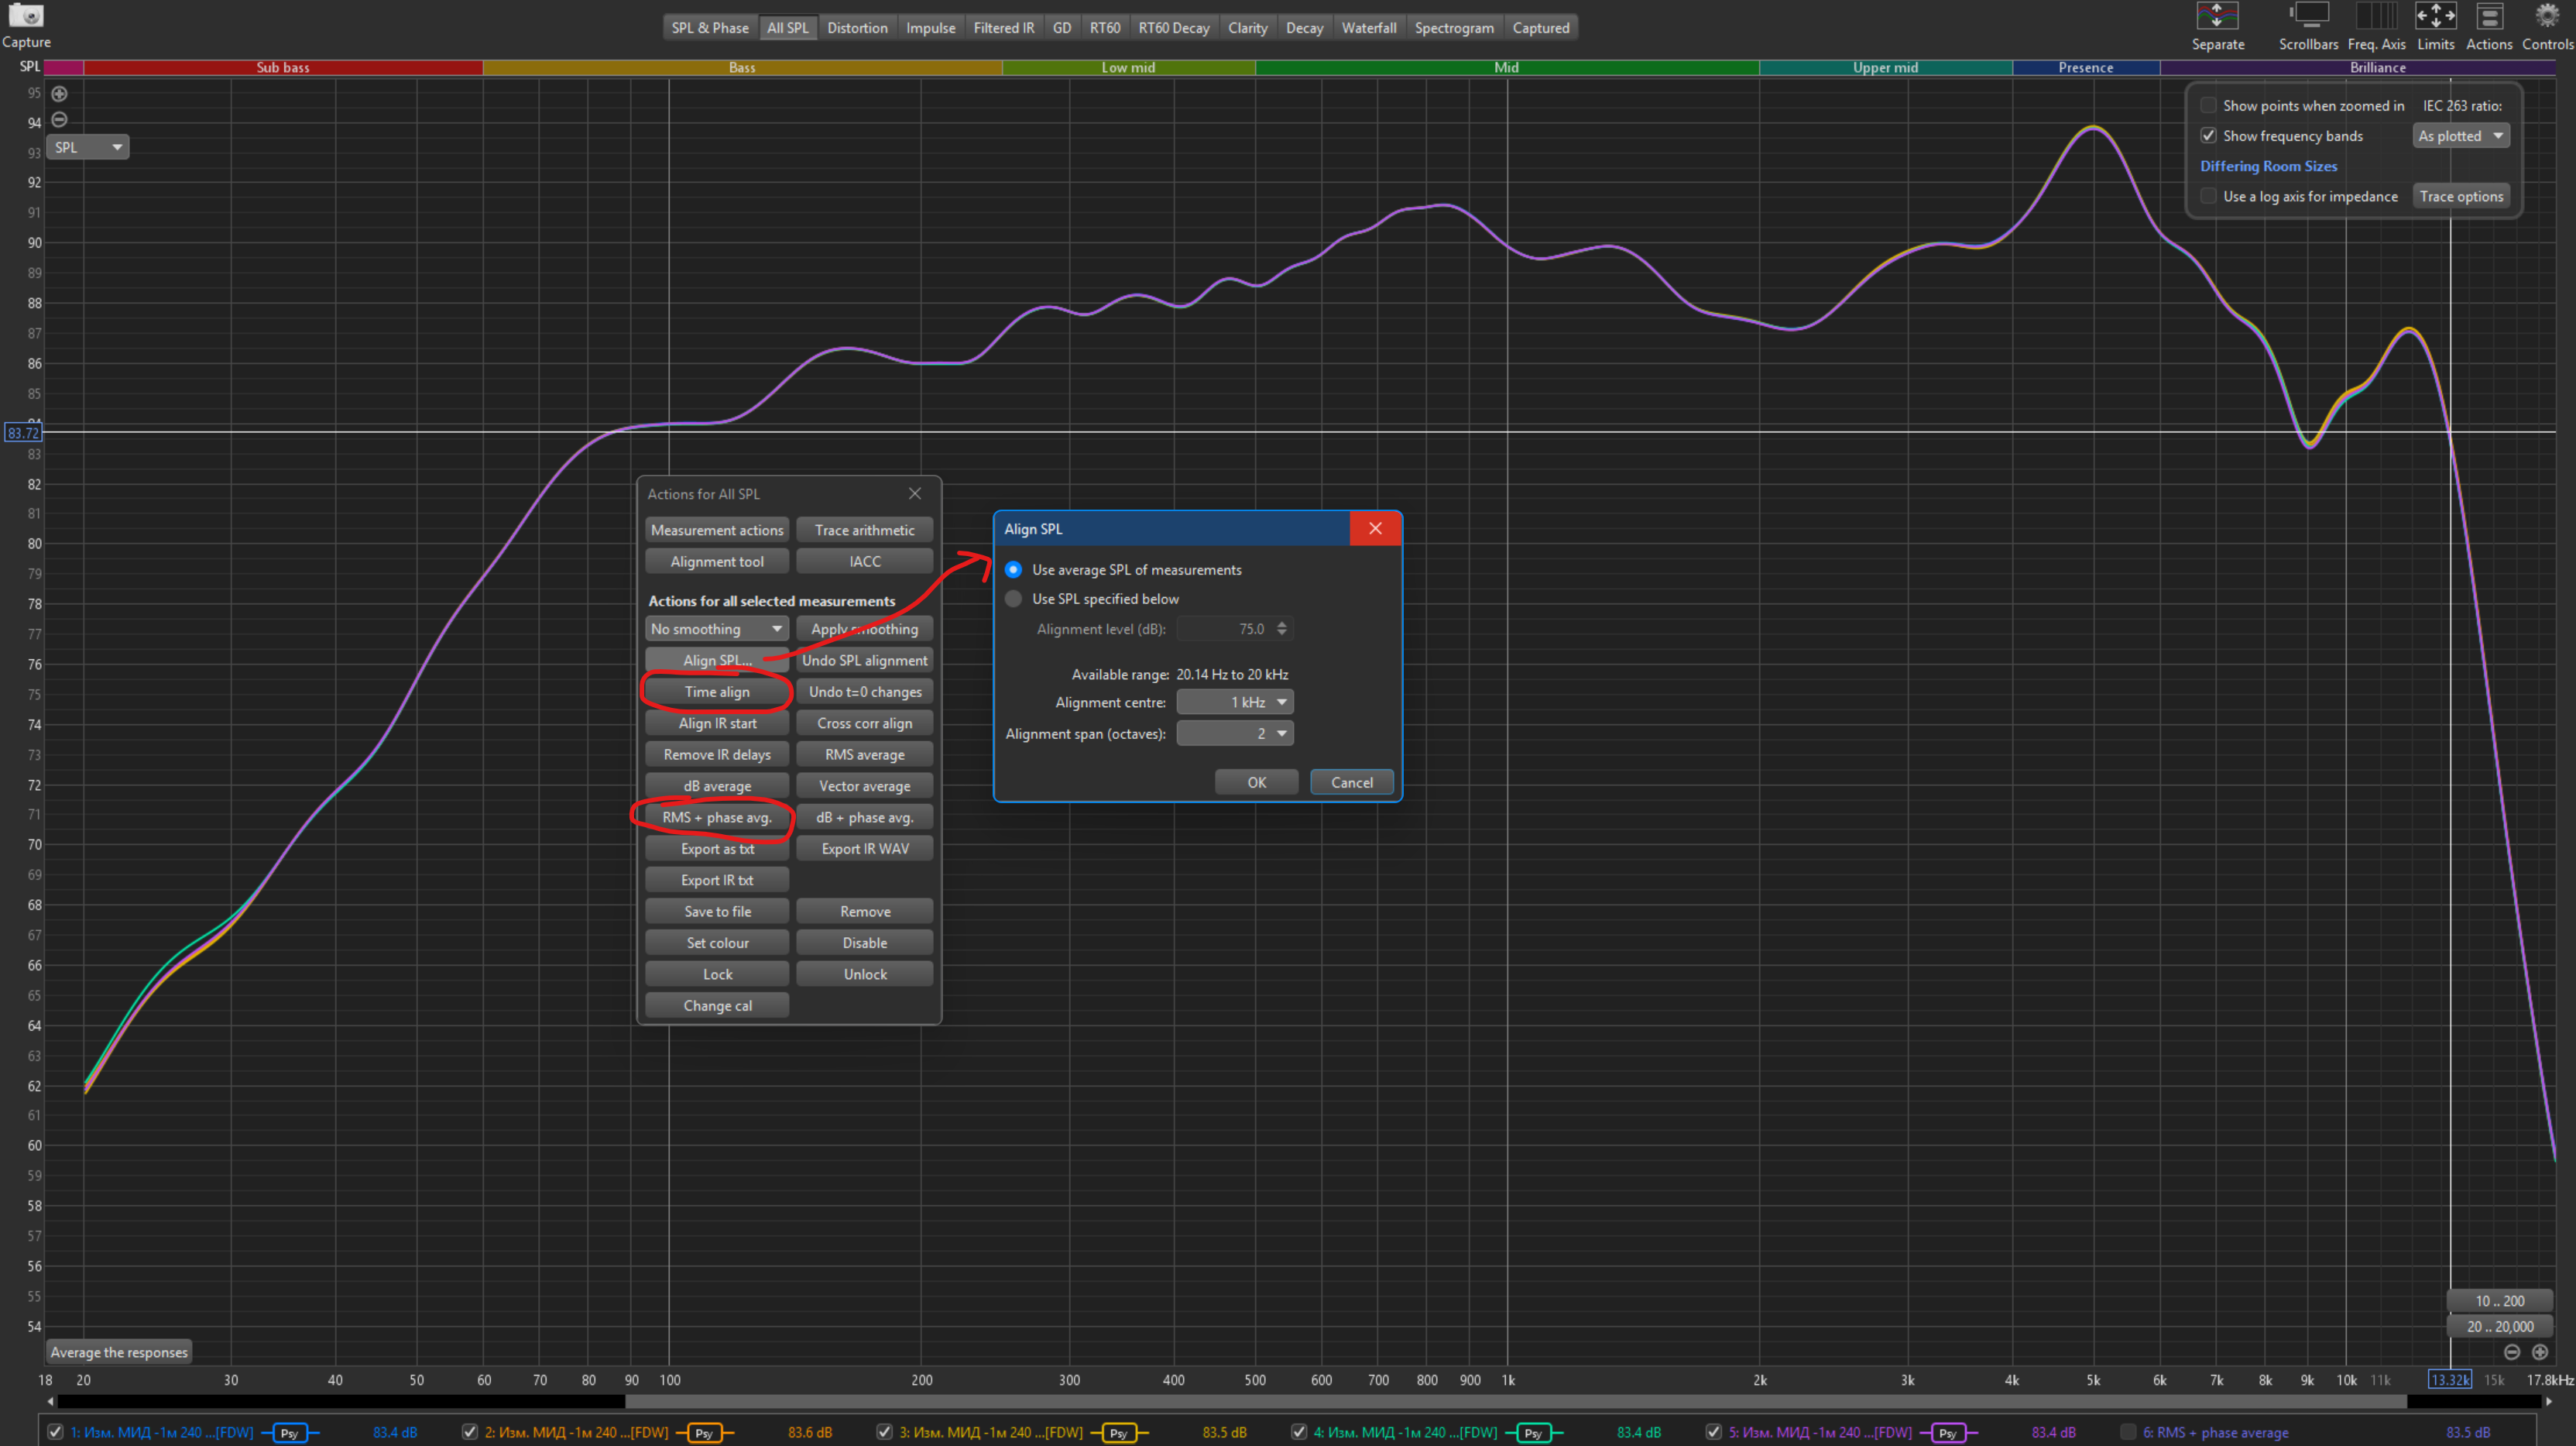The width and height of the screenshot is (2576, 1446).
Task: Click the scrollbar right arrow
Action: (x=2548, y=1402)
